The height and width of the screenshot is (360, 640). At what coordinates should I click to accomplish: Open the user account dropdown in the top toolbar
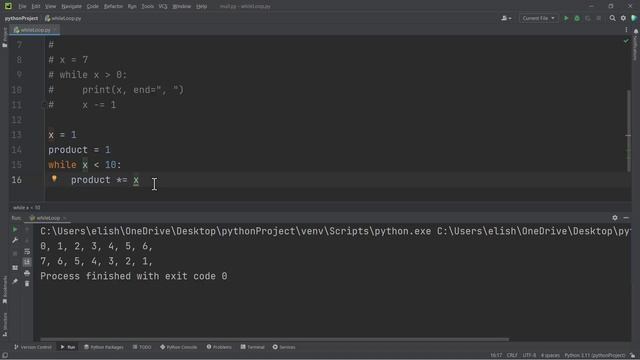tap(506, 18)
